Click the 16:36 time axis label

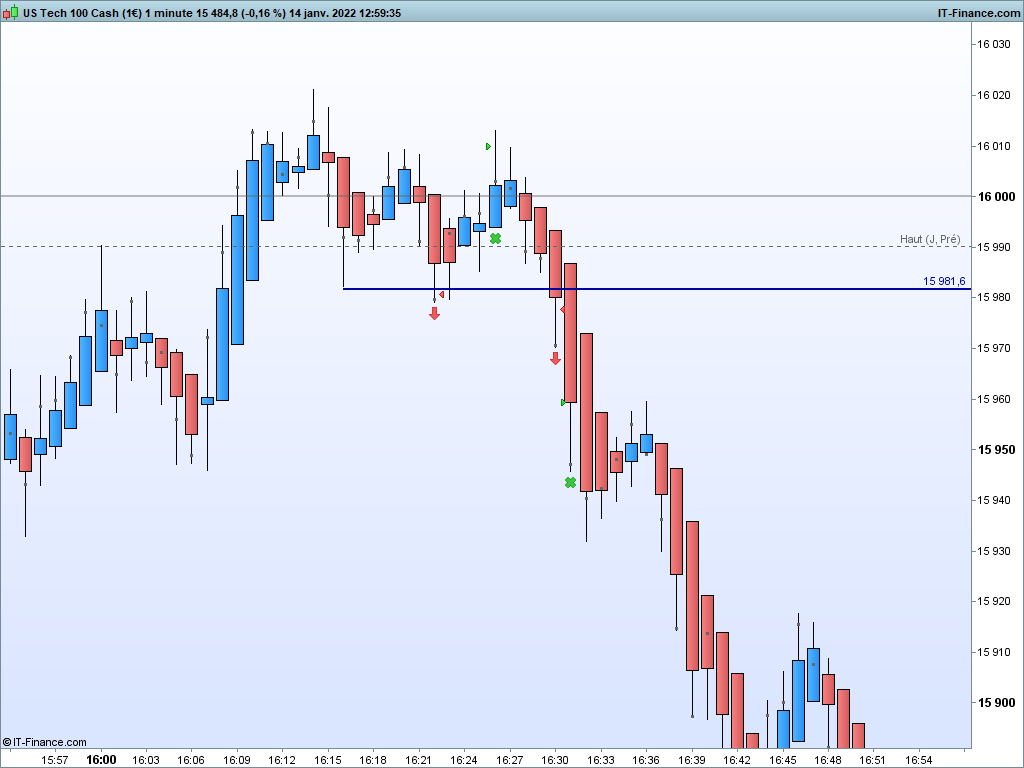646,760
